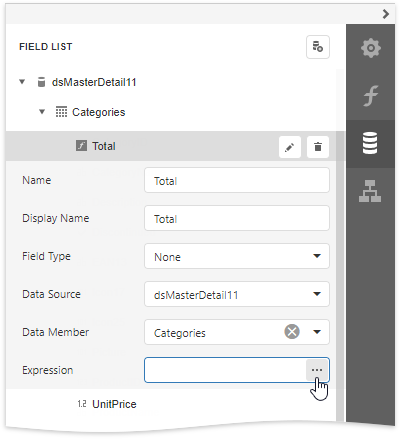Image resolution: width=400 pixels, height=439 pixels.
Task: Click the Total calculated field icon
Action: pos(81,146)
